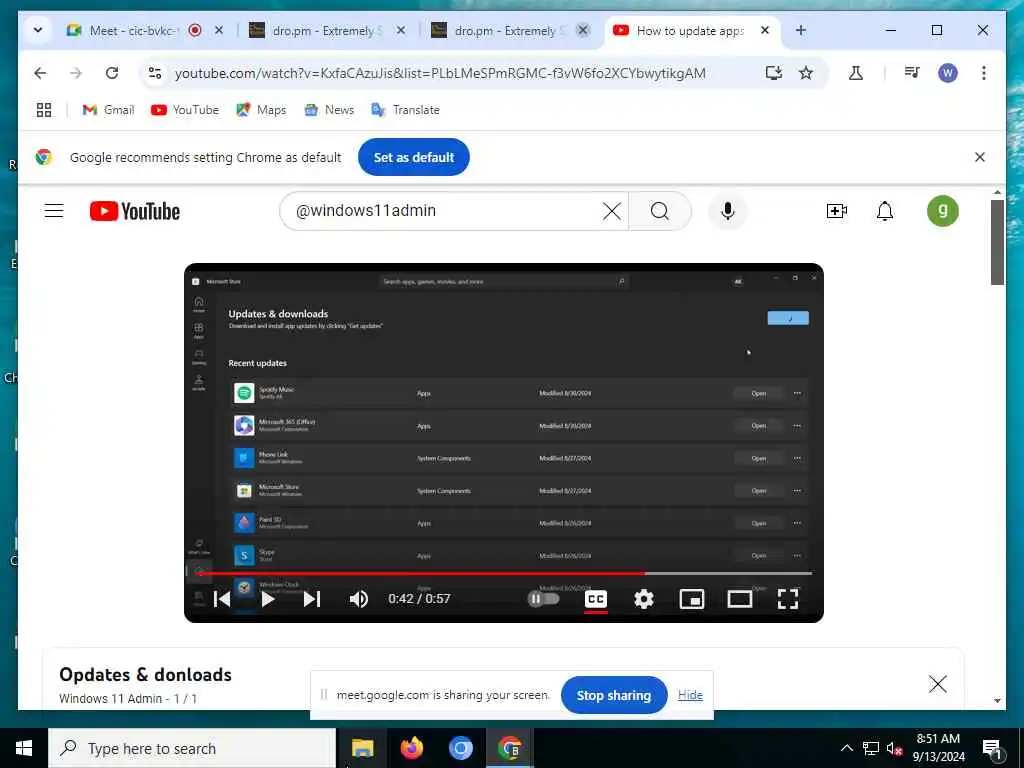Go back to previous page
1024x768 pixels.
pos(40,73)
